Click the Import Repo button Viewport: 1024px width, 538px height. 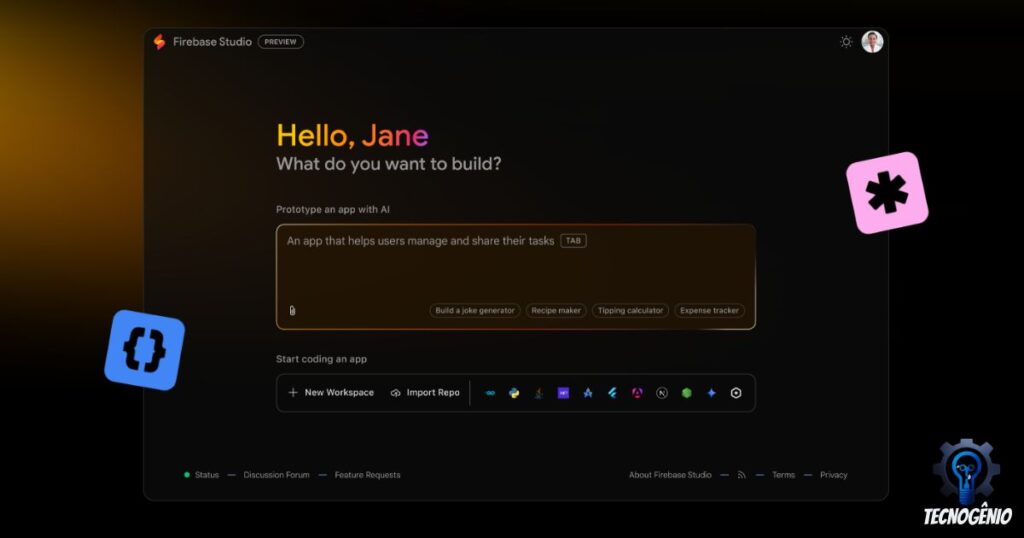pos(425,393)
